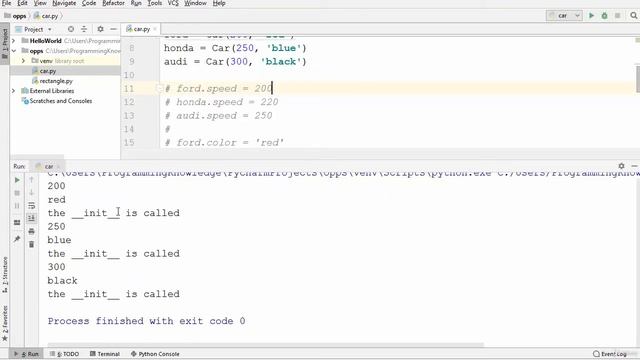Screen dimensions: 640x360
Task: Start debugging with the bug icon
Action: (x=604, y=16)
